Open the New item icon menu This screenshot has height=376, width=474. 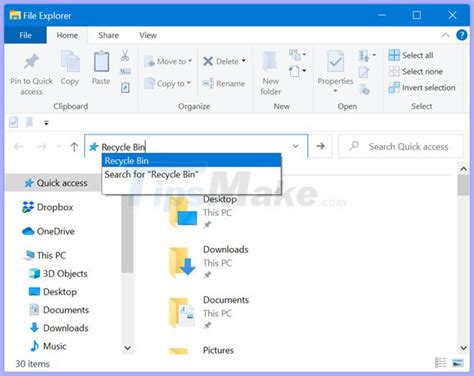point(297,54)
